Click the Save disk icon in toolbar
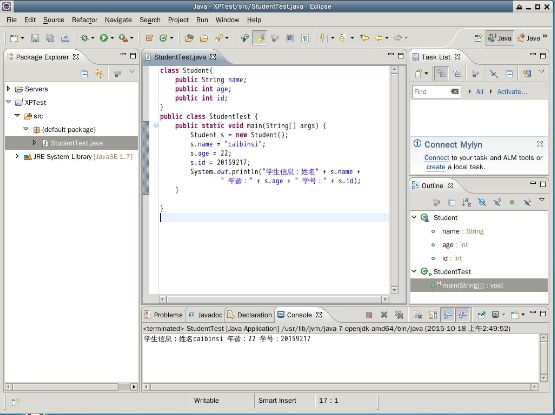 coord(35,38)
